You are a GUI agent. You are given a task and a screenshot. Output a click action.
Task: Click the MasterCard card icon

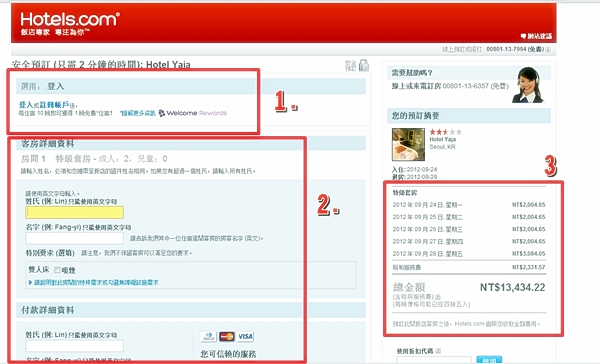click(227, 337)
